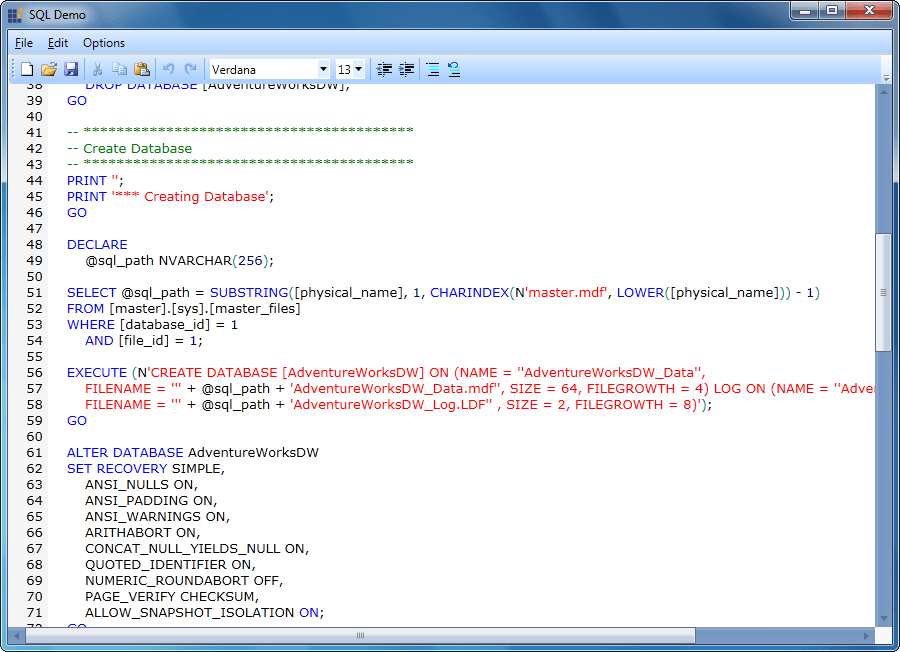
Task: Toggle line highlighting with the toolbar icon
Action: 432,69
